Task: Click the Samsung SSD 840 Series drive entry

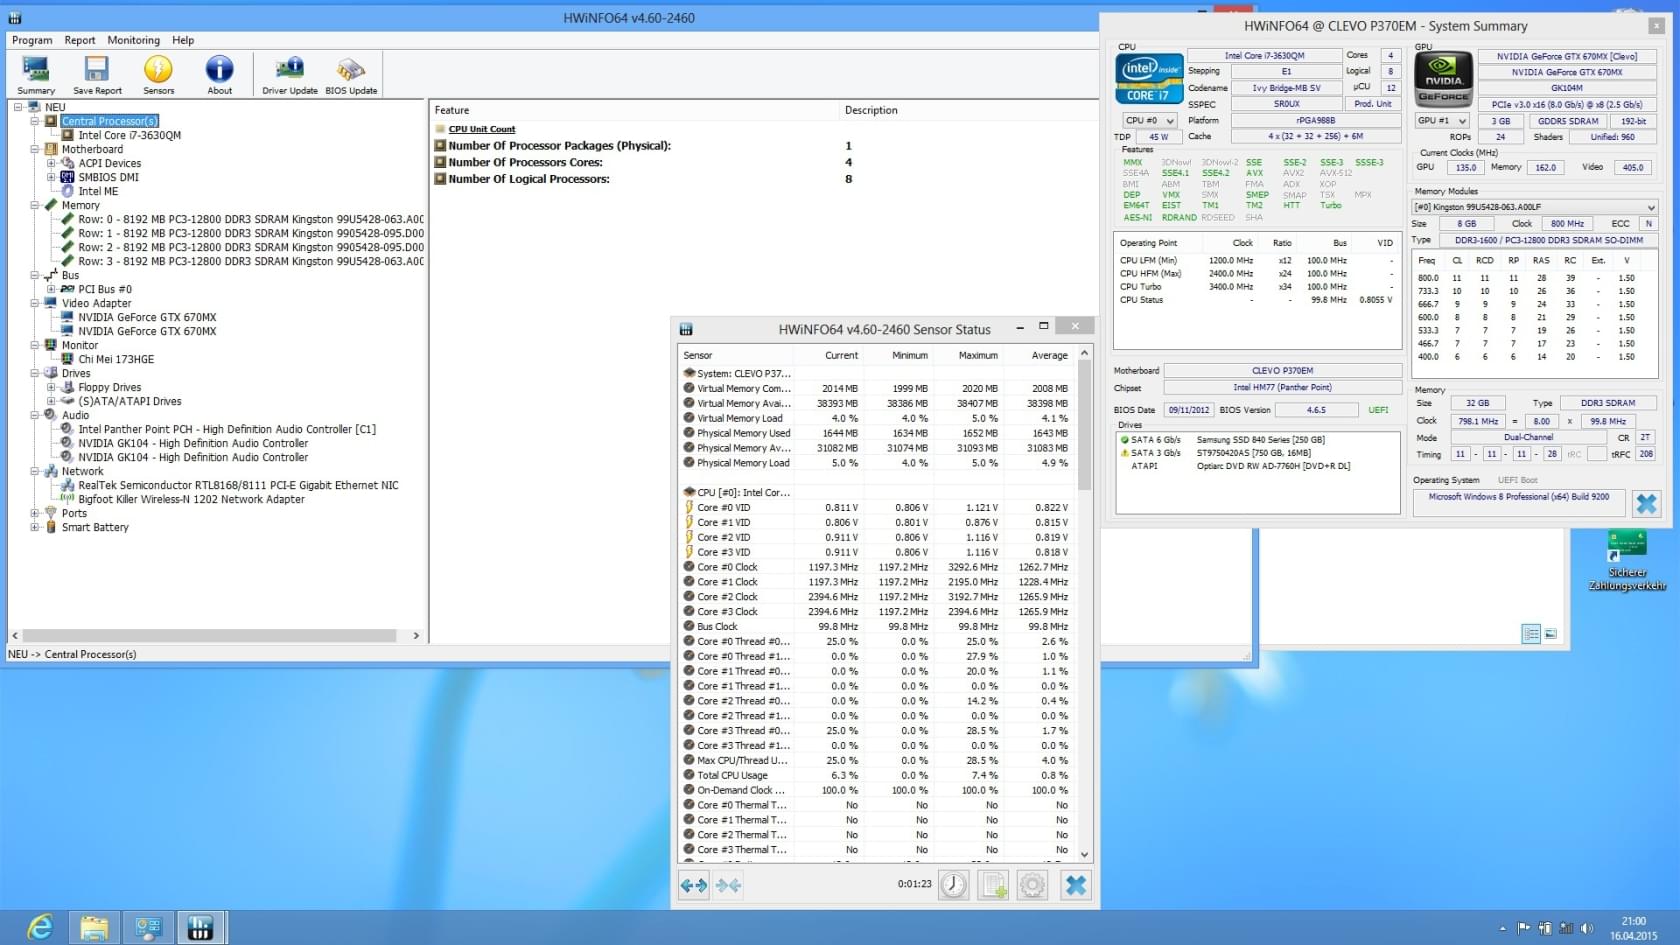Action: point(1260,440)
